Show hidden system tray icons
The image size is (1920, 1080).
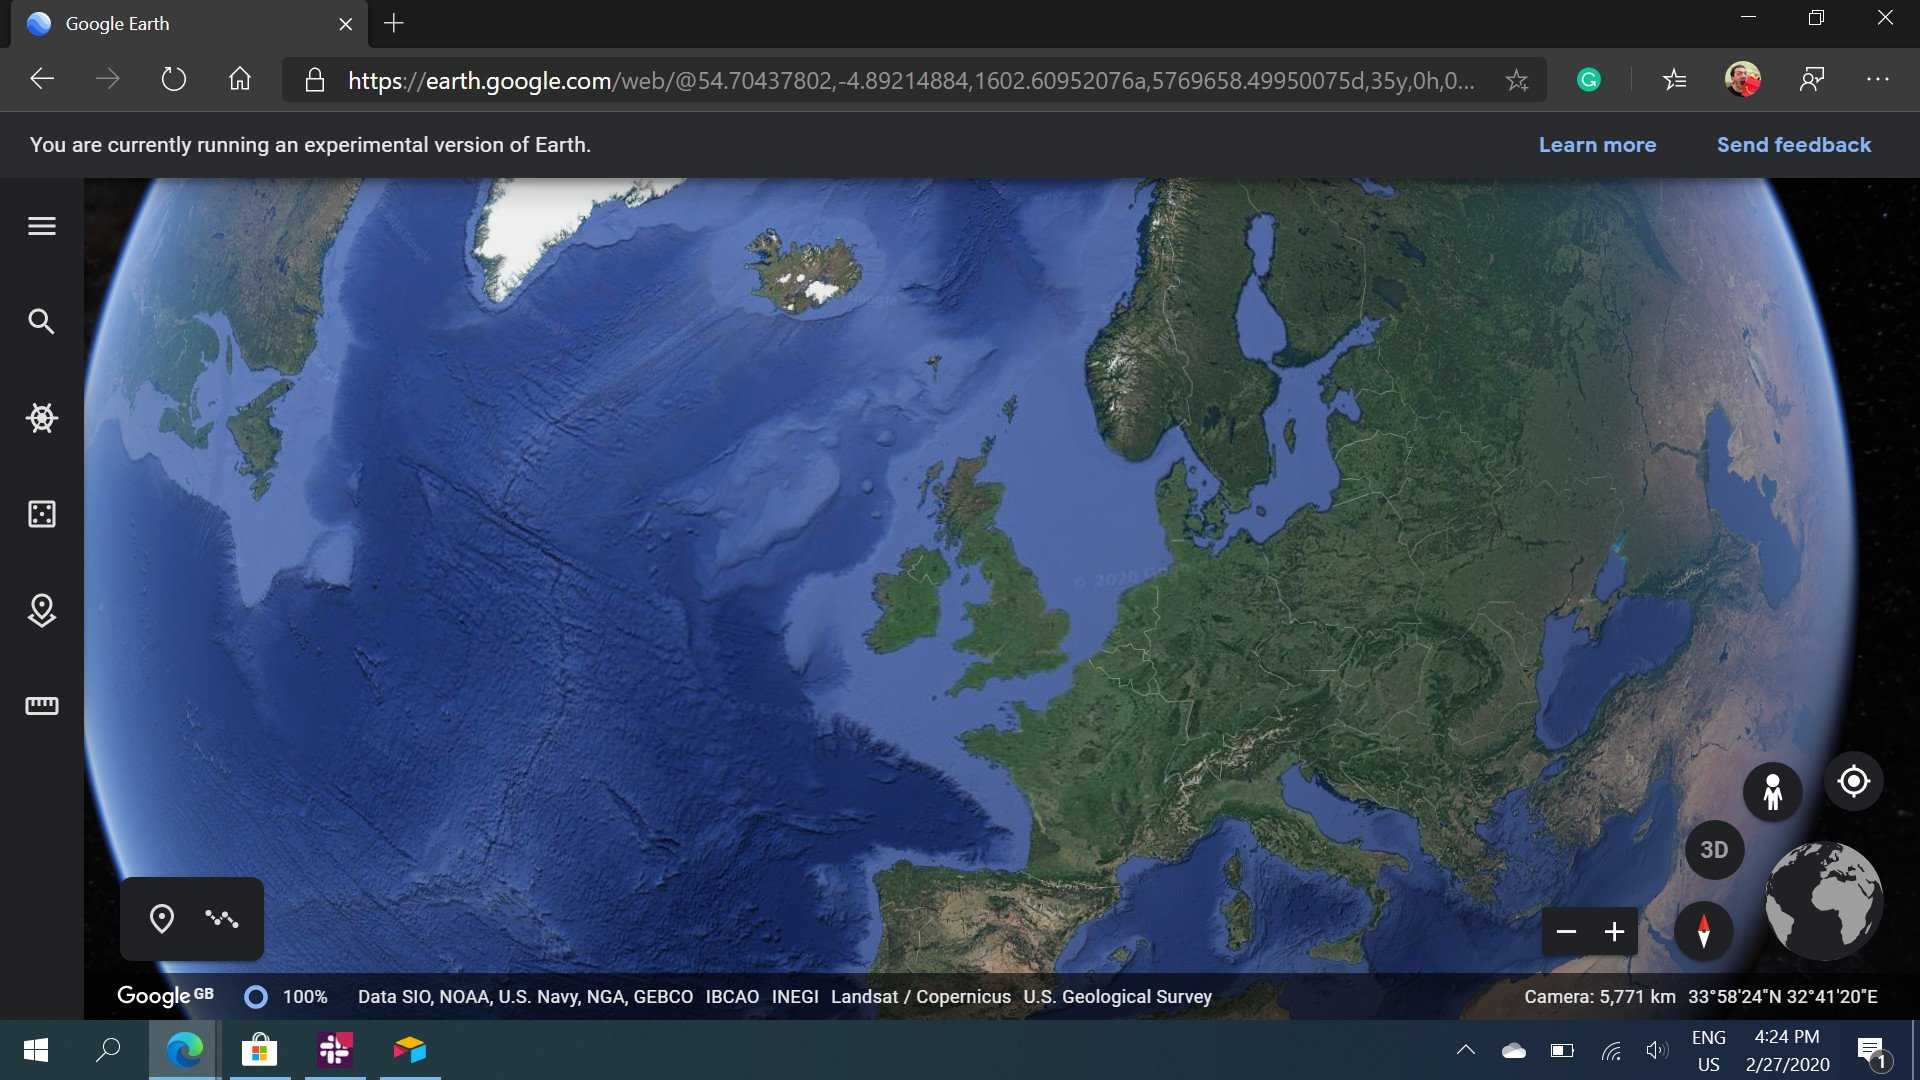click(1465, 1050)
